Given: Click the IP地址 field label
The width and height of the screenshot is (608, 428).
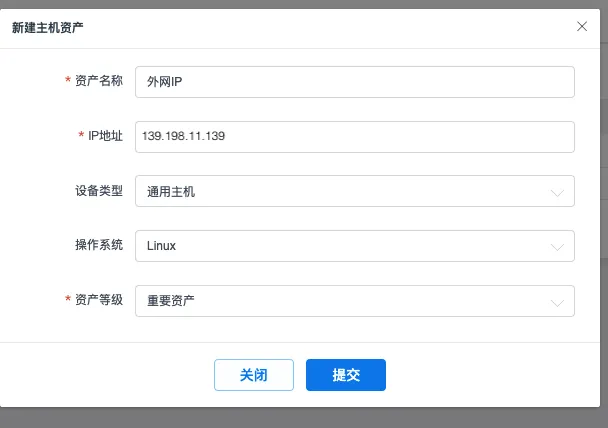Looking at the screenshot, I should [105, 136].
